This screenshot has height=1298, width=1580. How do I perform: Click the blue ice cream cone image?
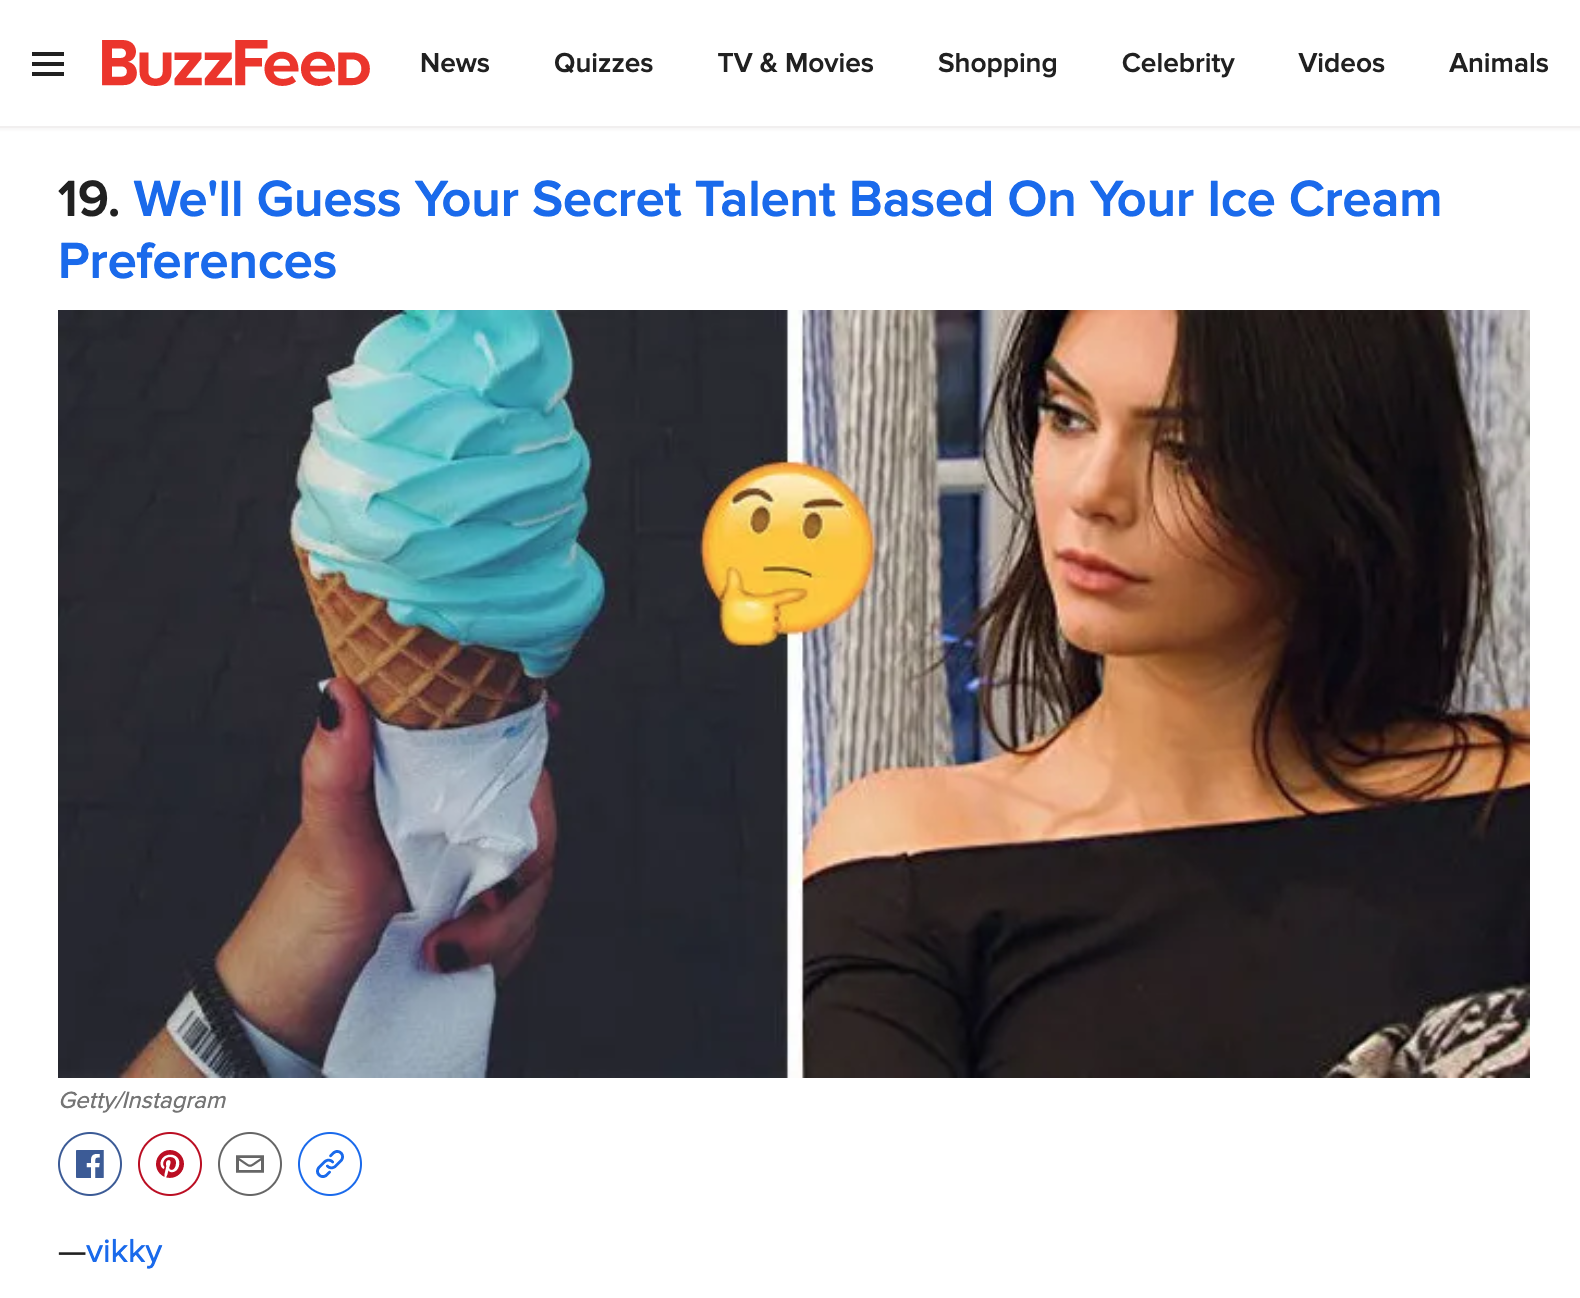(x=422, y=694)
